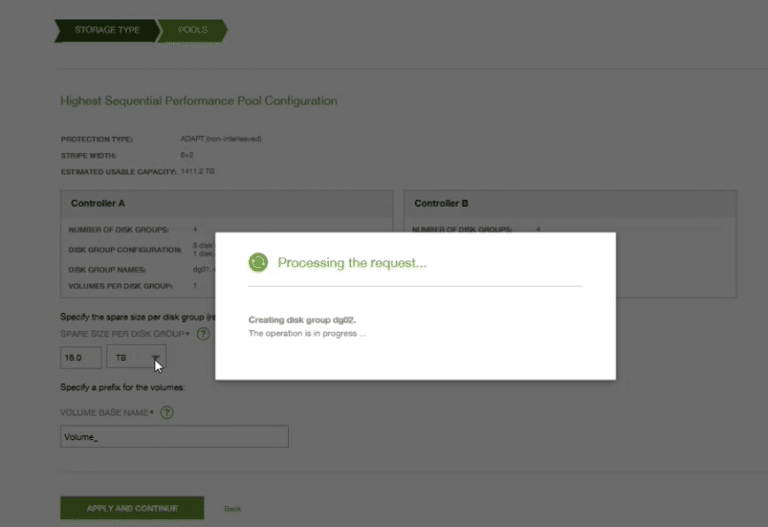Click the Back link
This screenshot has height=527, width=768.
point(233,509)
